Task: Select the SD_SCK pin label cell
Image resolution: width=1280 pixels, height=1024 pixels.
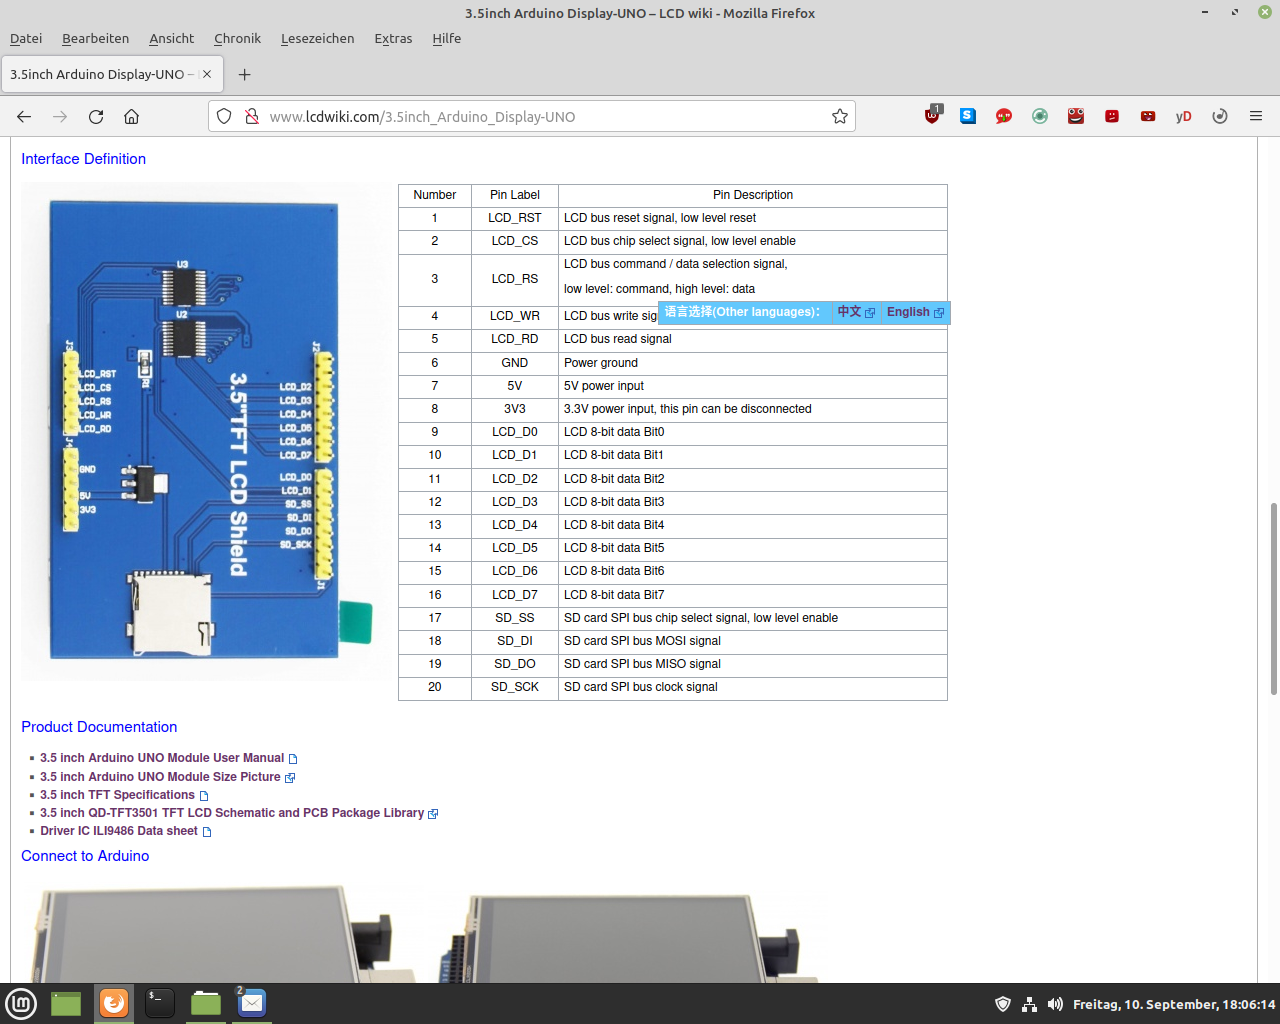Action: click(515, 687)
